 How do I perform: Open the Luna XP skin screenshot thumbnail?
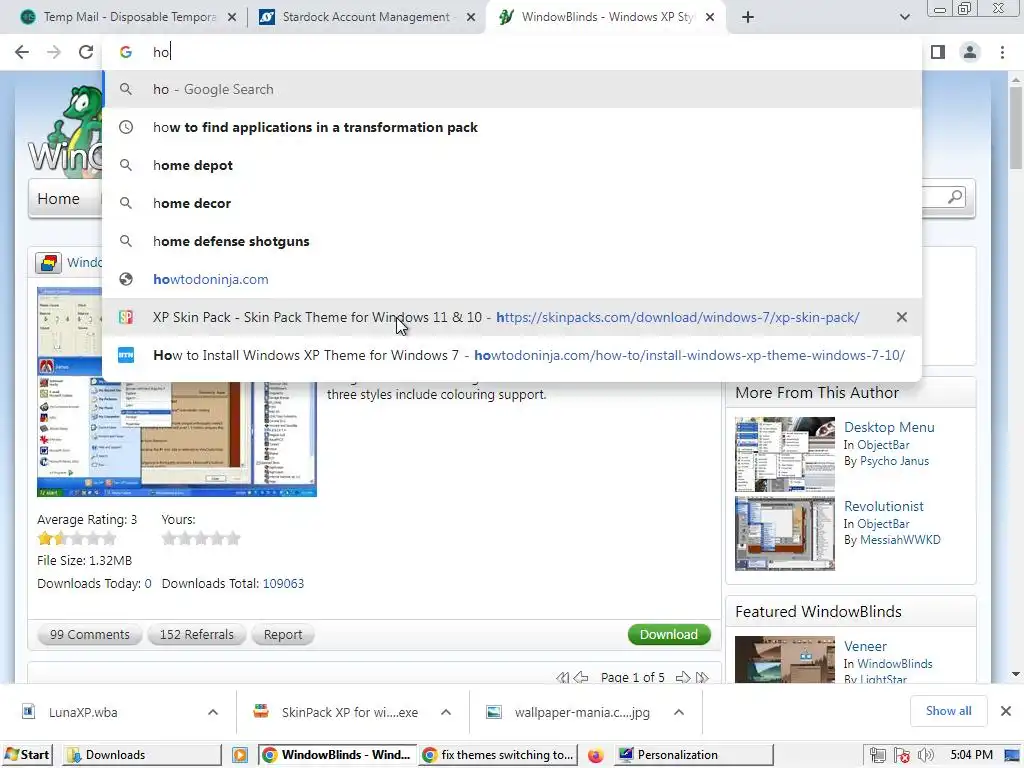[176, 392]
